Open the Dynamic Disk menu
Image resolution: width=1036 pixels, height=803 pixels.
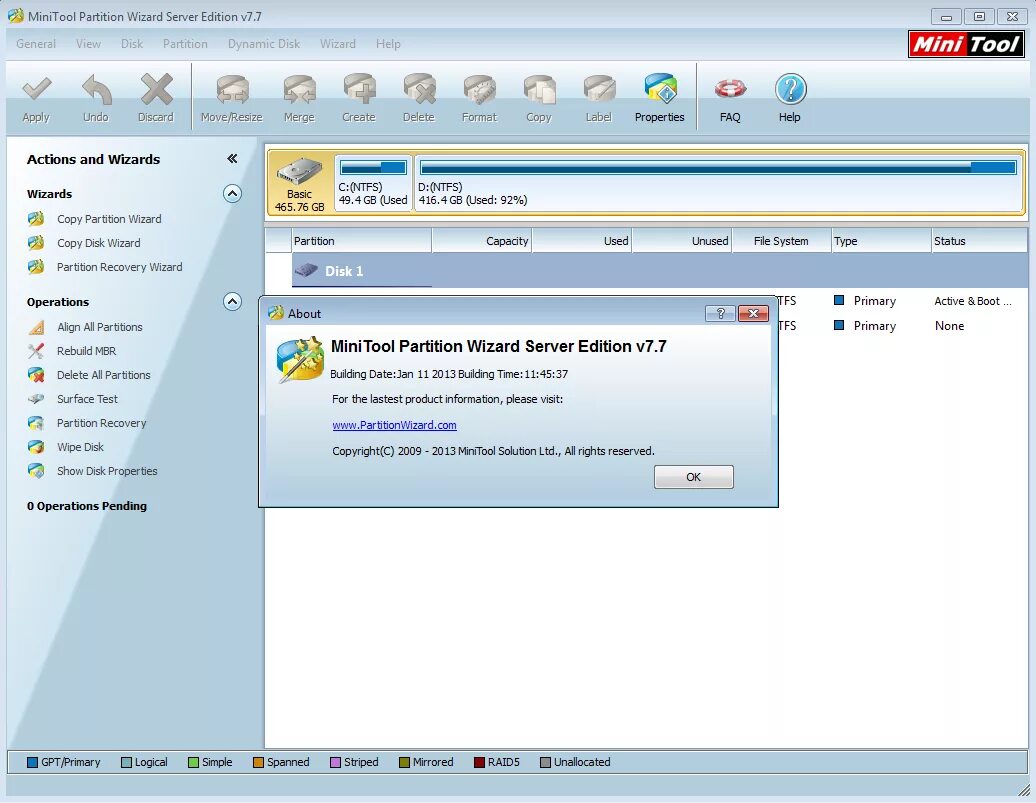pyautogui.click(x=264, y=44)
